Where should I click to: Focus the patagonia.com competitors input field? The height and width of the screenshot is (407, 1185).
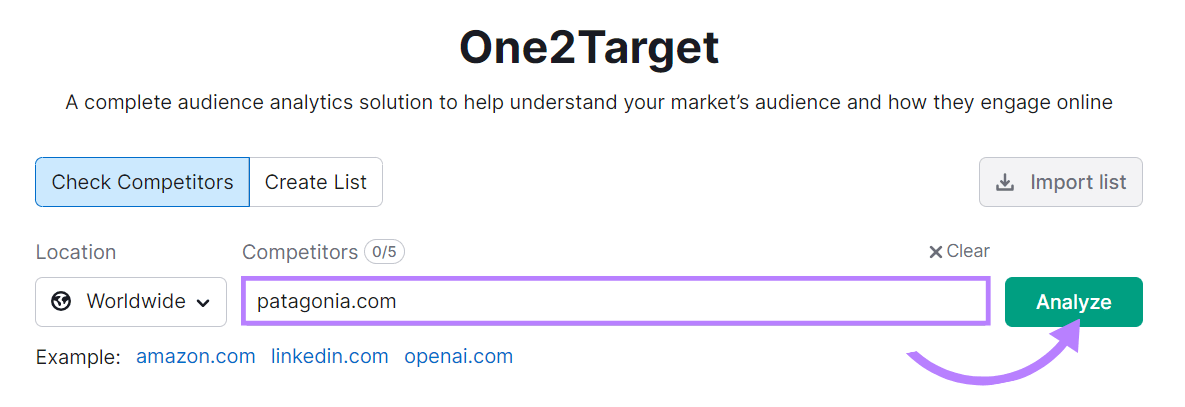tap(615, 301)
